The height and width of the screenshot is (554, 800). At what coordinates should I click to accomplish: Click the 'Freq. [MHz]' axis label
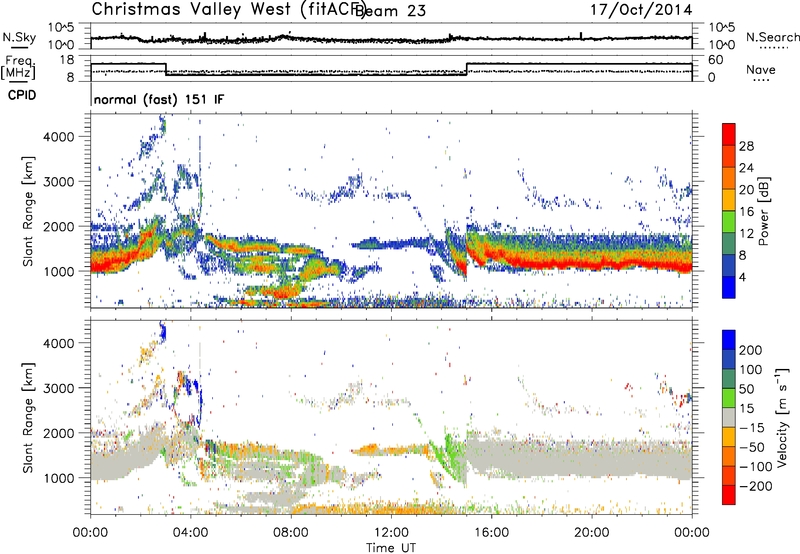(x=19, y=67)
